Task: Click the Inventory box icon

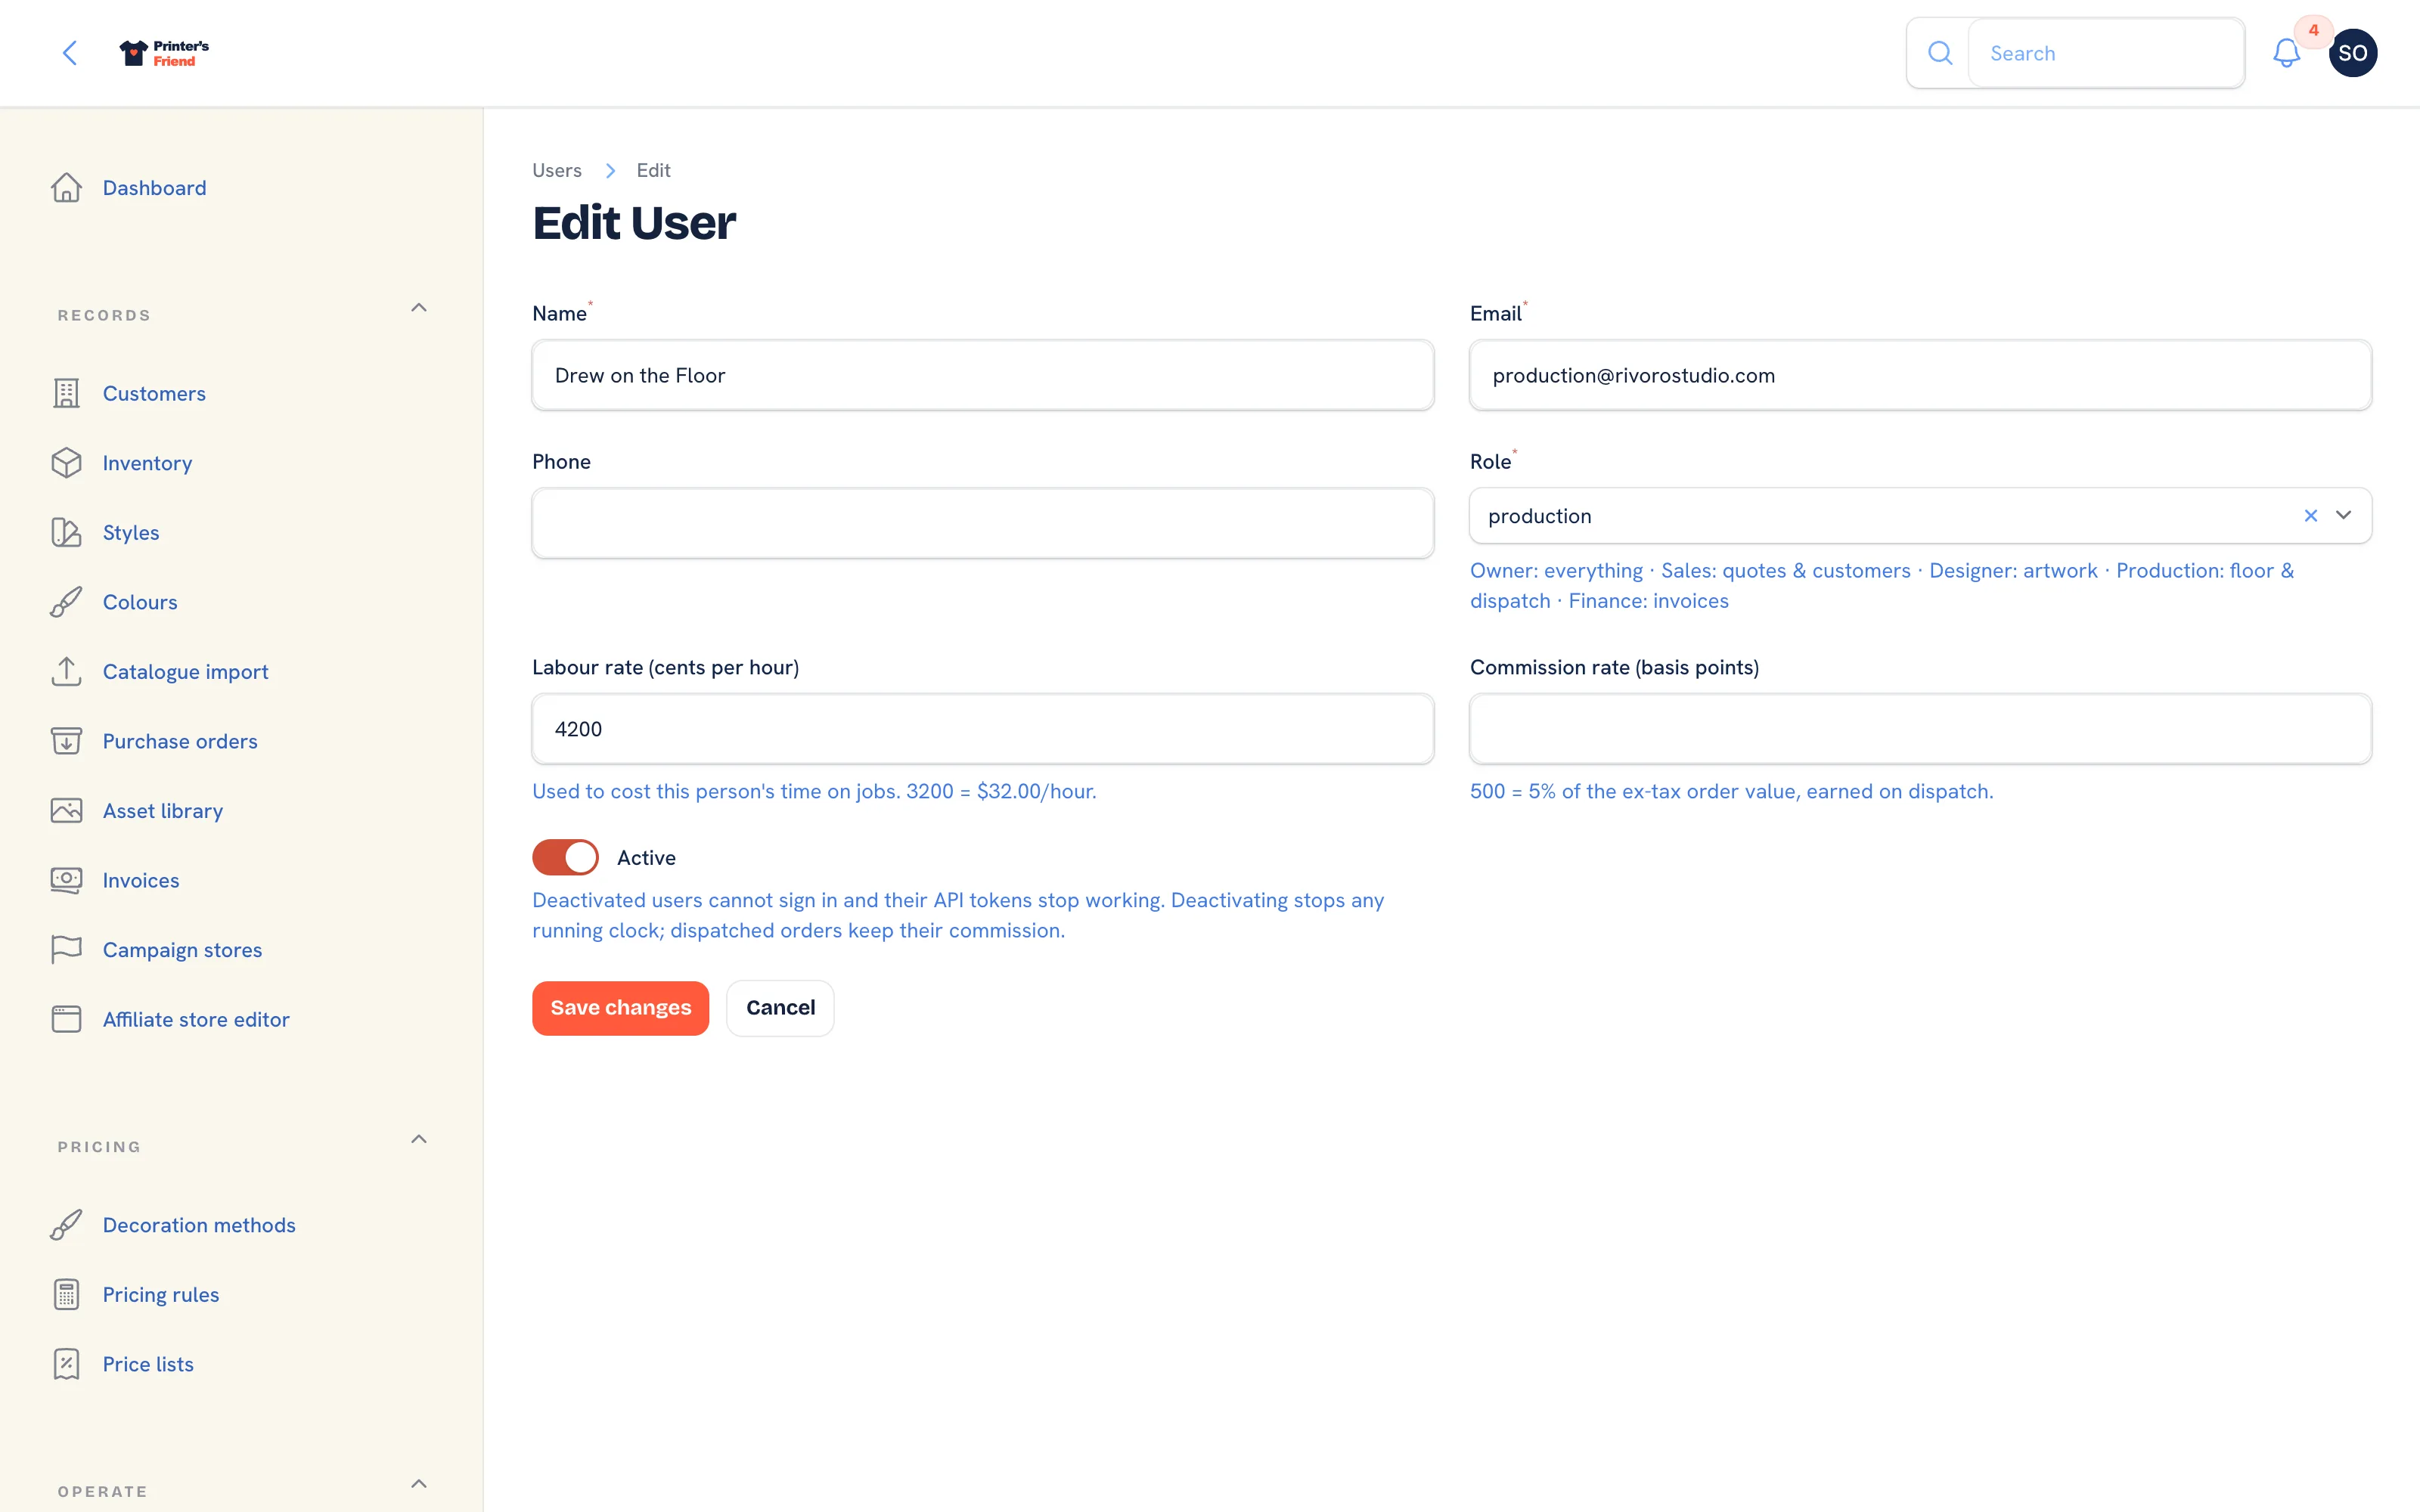Action: (66, 463)
